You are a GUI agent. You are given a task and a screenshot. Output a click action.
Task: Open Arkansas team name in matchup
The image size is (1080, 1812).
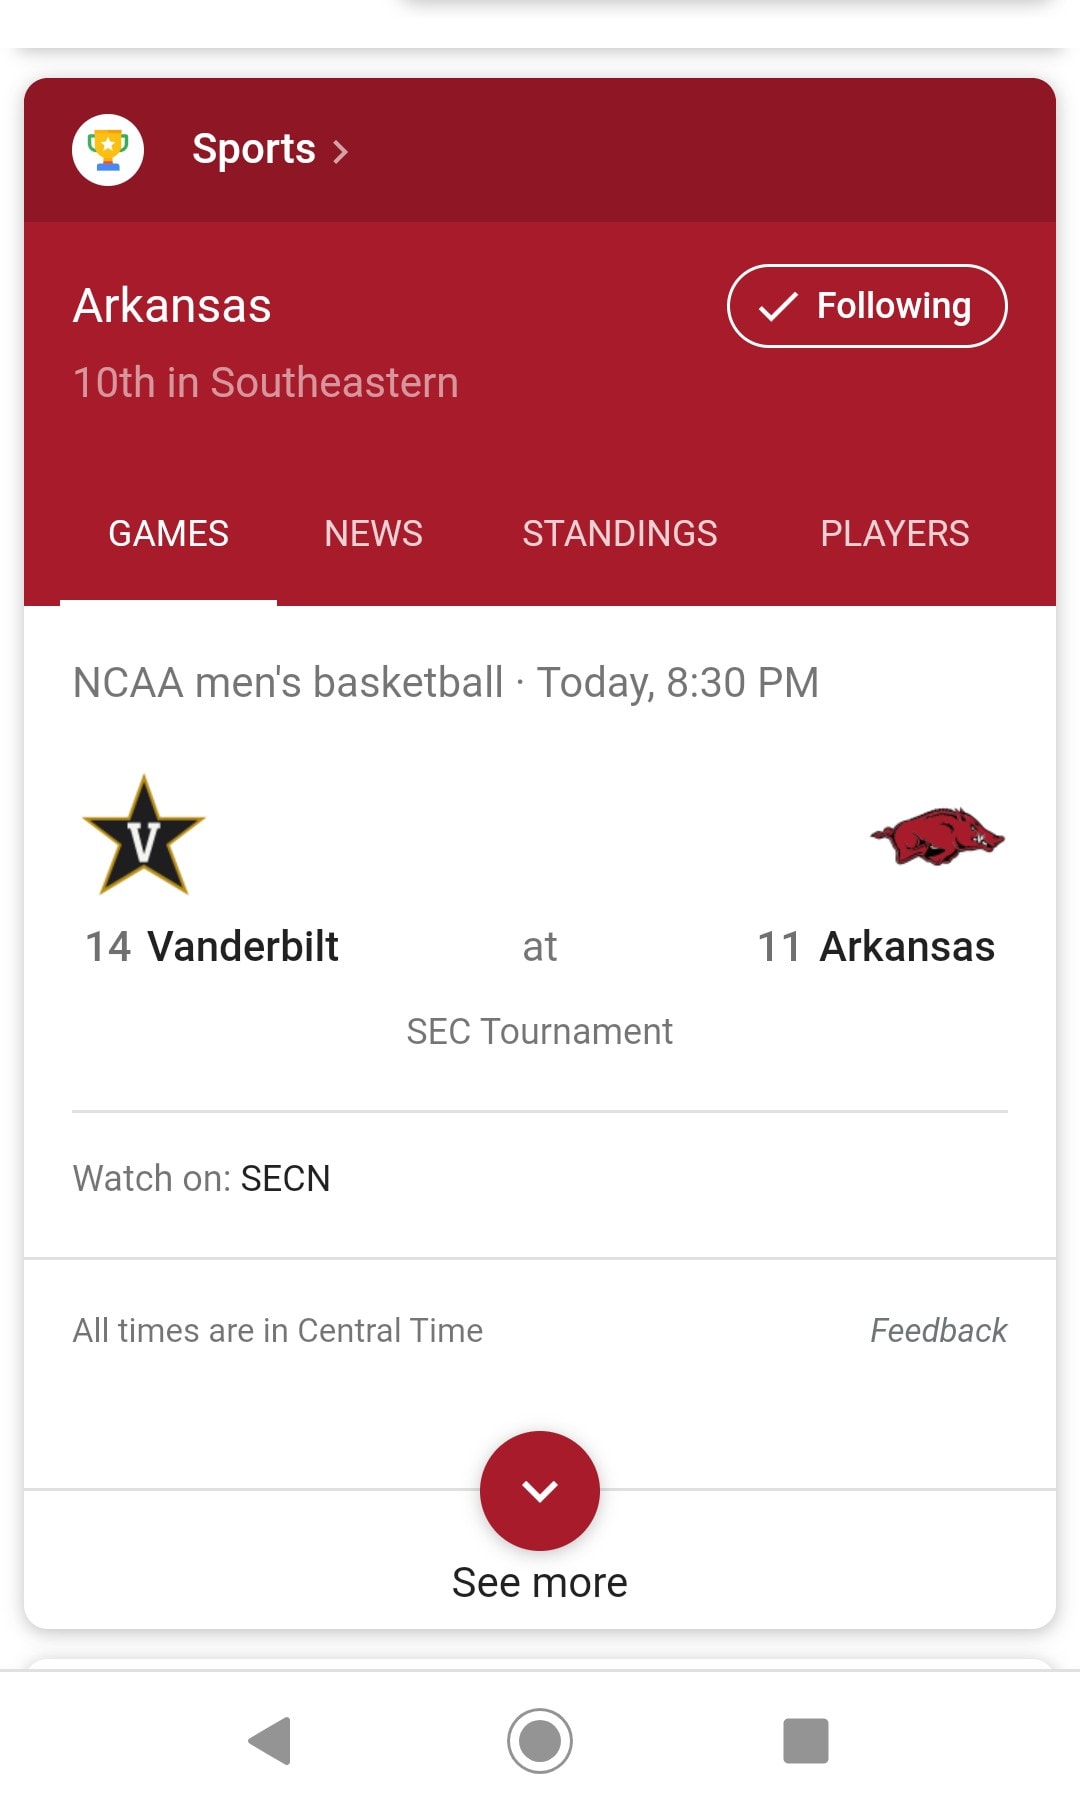click(x=907, y=946)
